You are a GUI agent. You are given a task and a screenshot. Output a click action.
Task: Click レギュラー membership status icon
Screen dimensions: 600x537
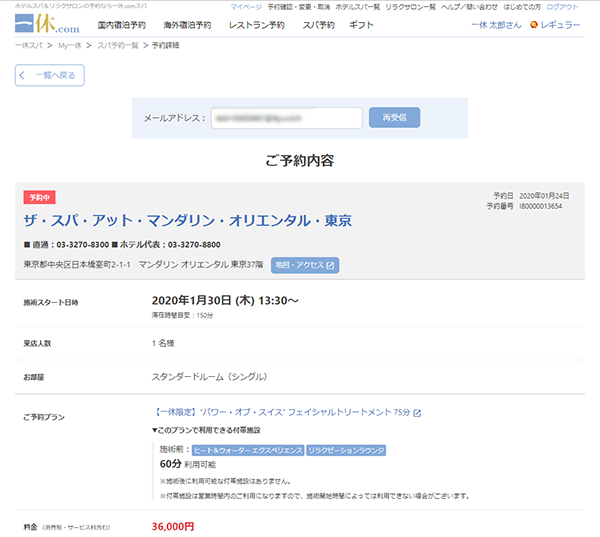tap(534, 25)
